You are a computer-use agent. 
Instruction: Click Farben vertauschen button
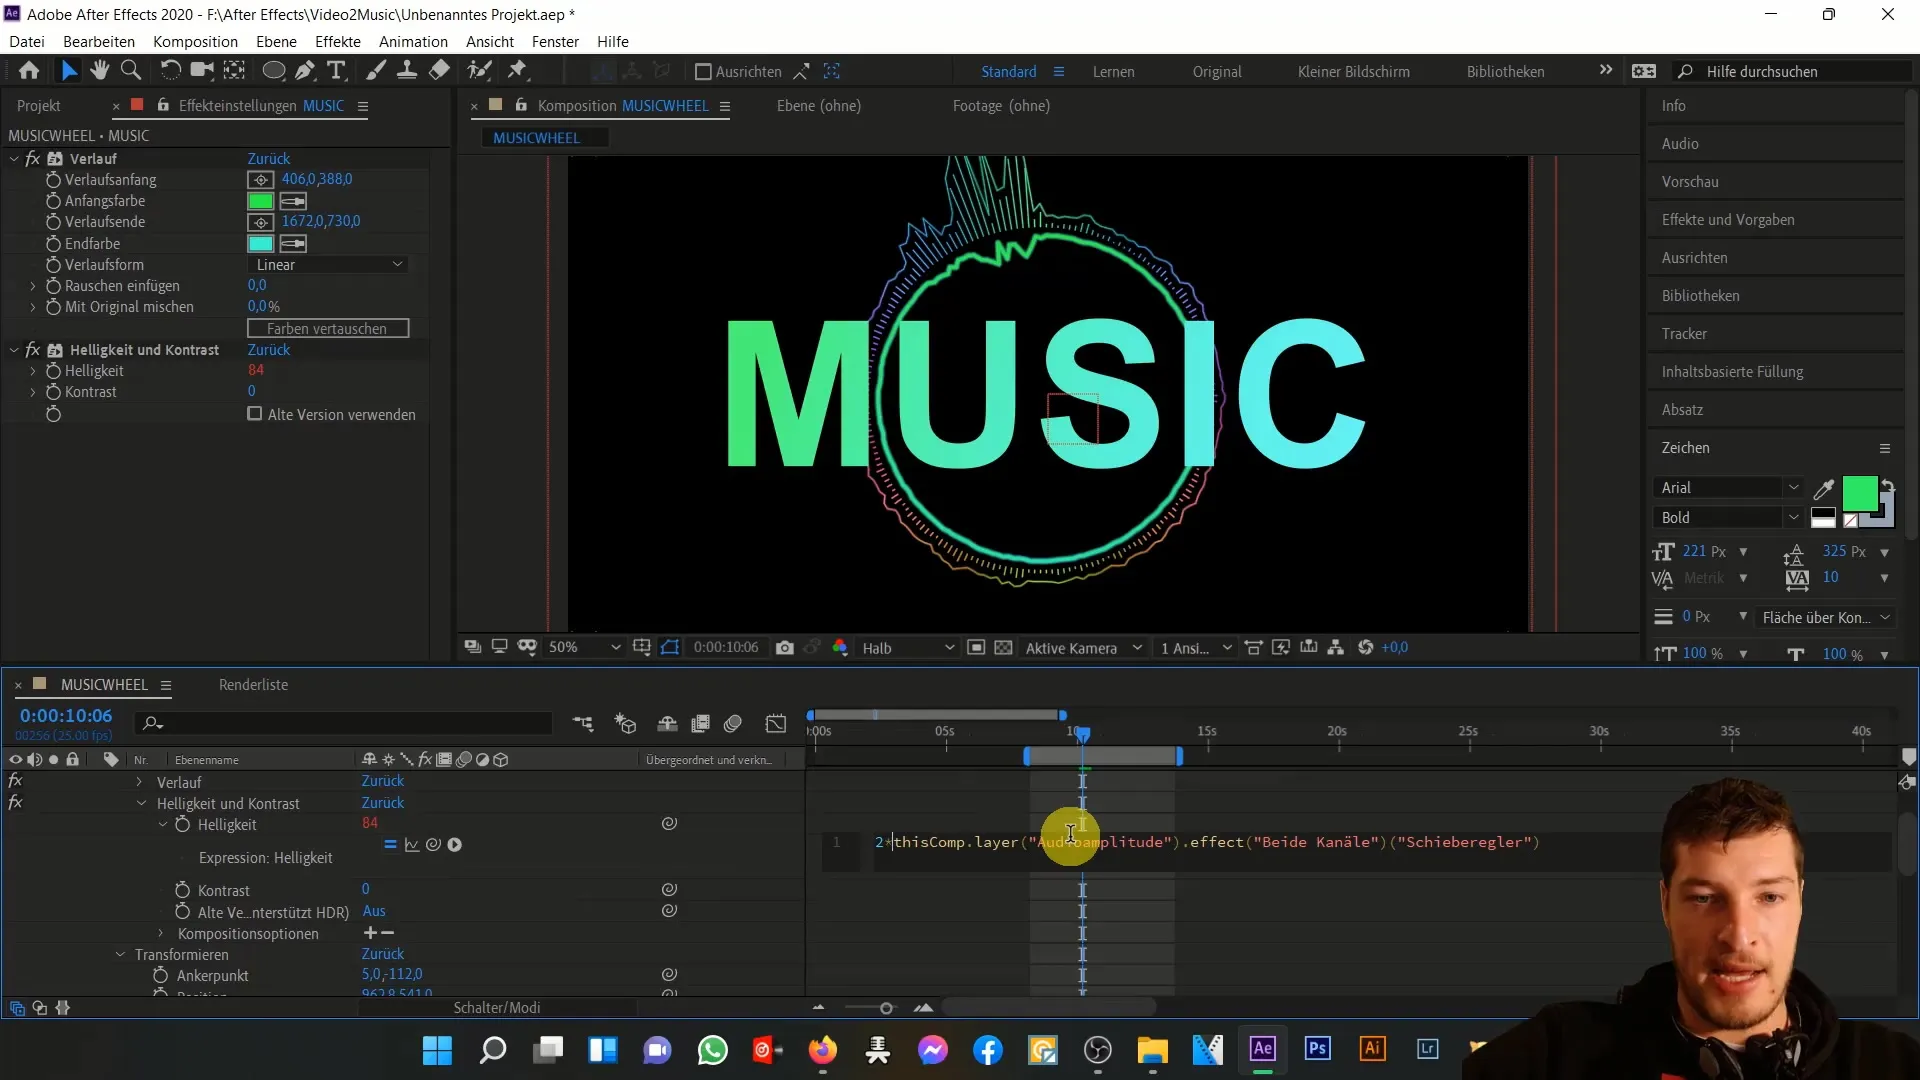[326, 328]
